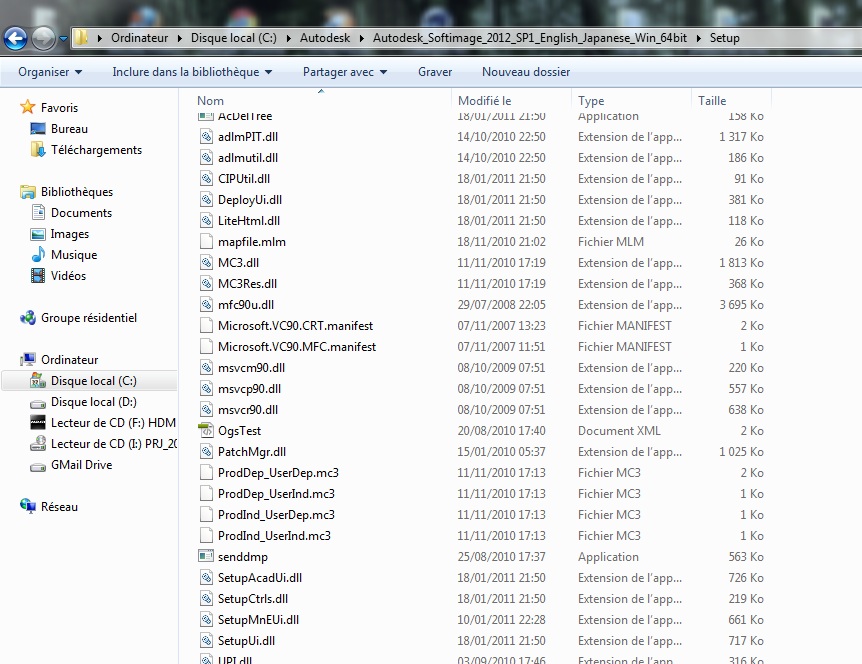Sort by Modifié le column header

pos(484,101)
